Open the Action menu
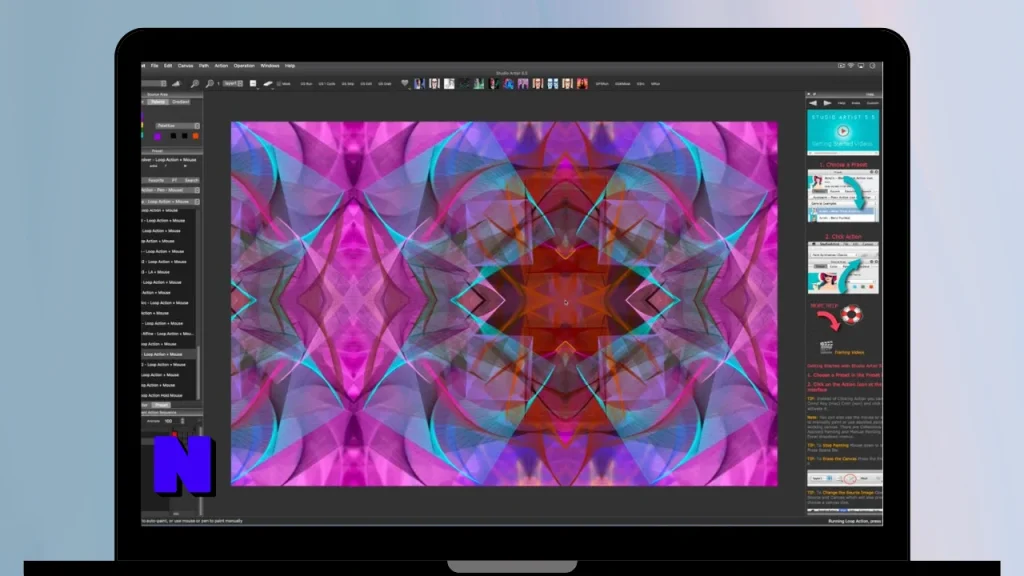 [221, 66]
